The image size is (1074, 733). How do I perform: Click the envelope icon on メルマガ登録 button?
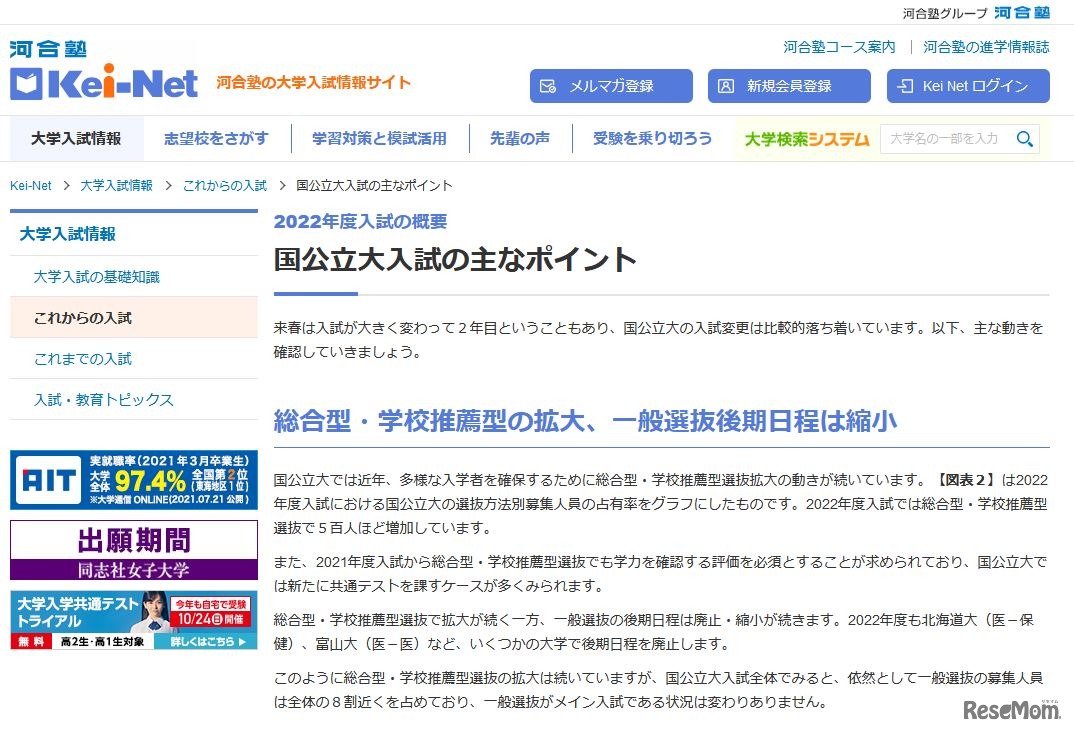click(548, 86)
